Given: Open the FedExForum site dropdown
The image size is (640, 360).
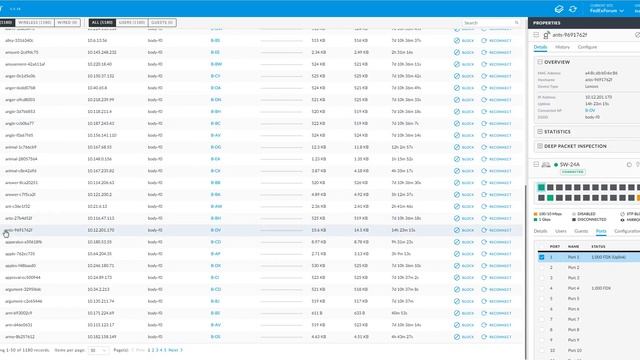Looking at the screenshot, I should click(607, 11).
